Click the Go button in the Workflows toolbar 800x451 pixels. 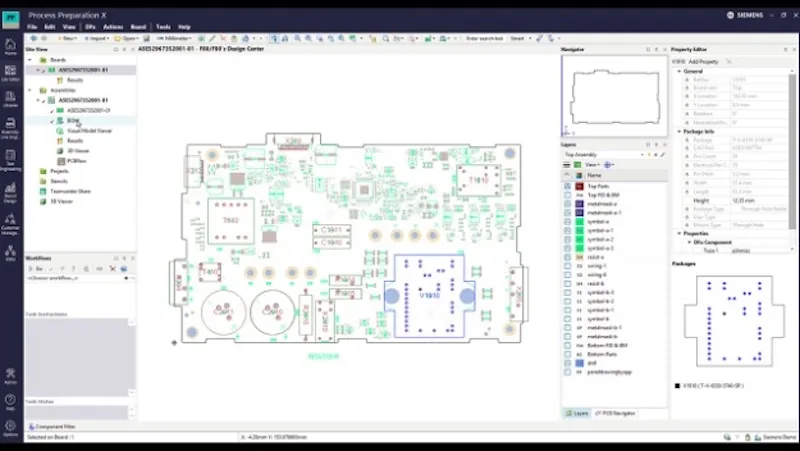click(36, 268)
